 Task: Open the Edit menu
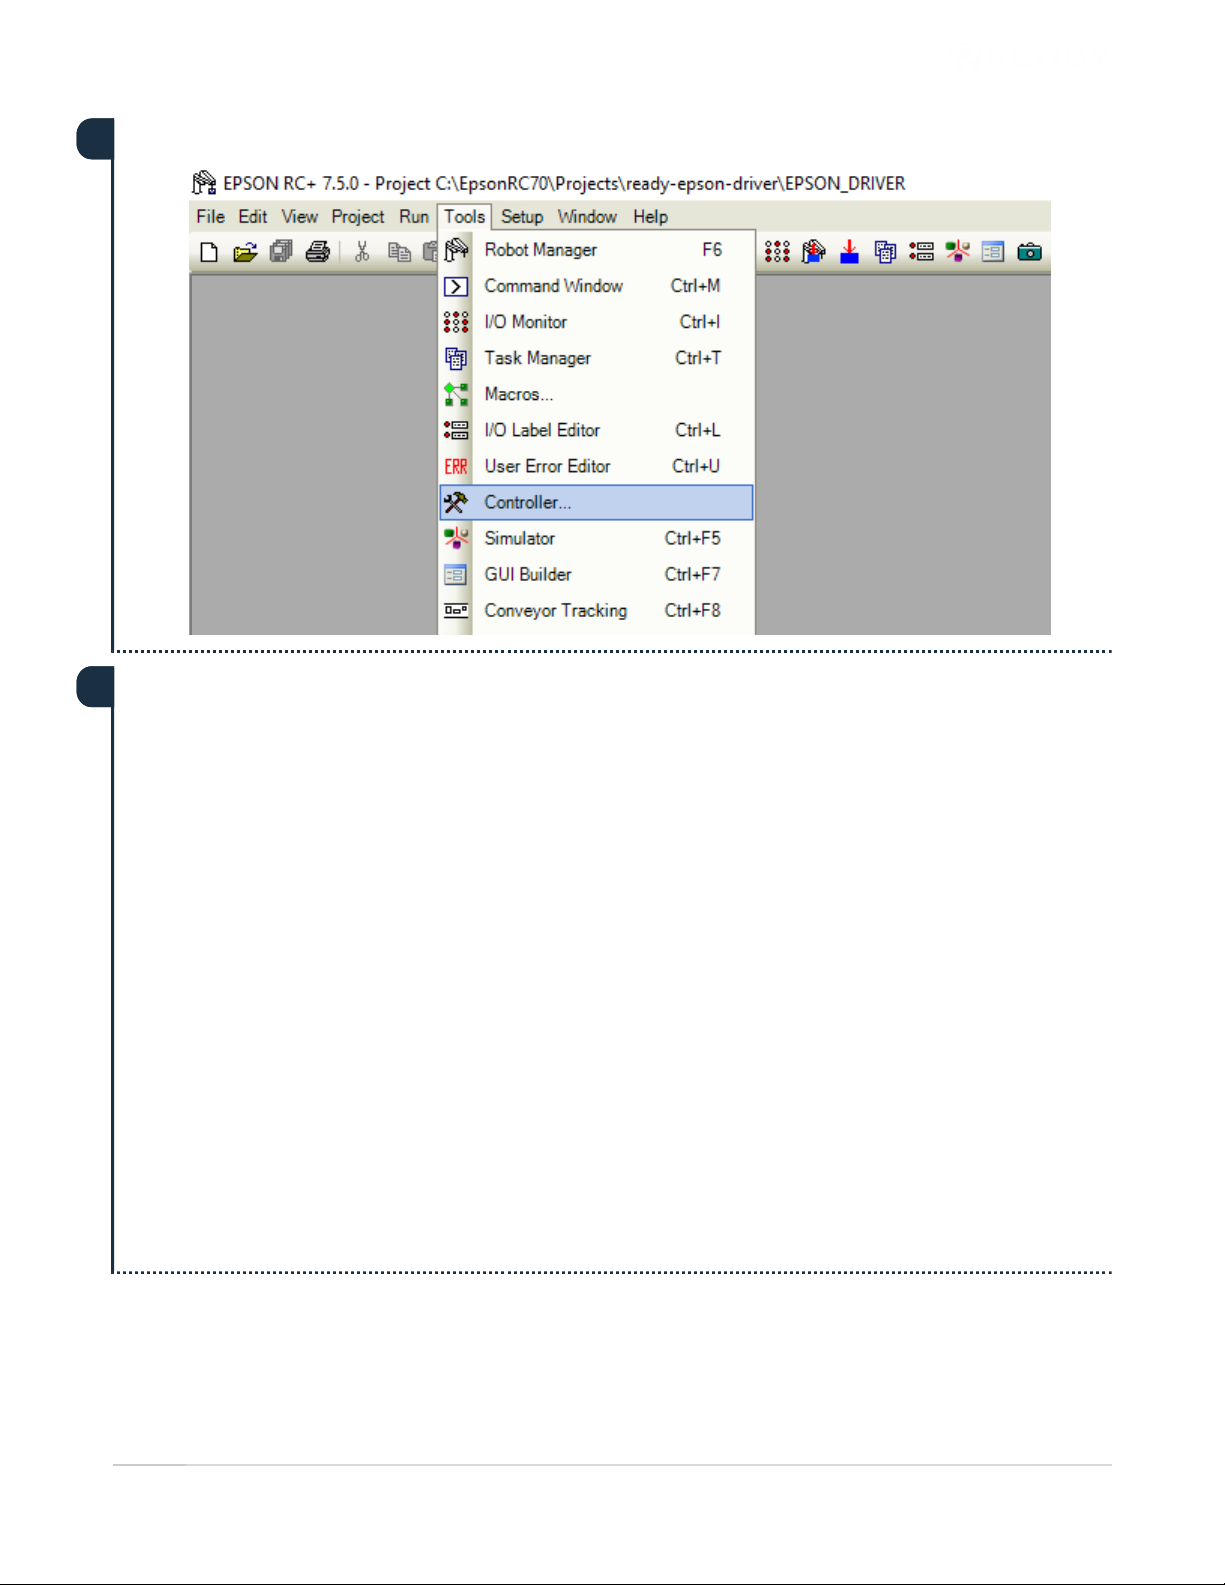[253, 217]
